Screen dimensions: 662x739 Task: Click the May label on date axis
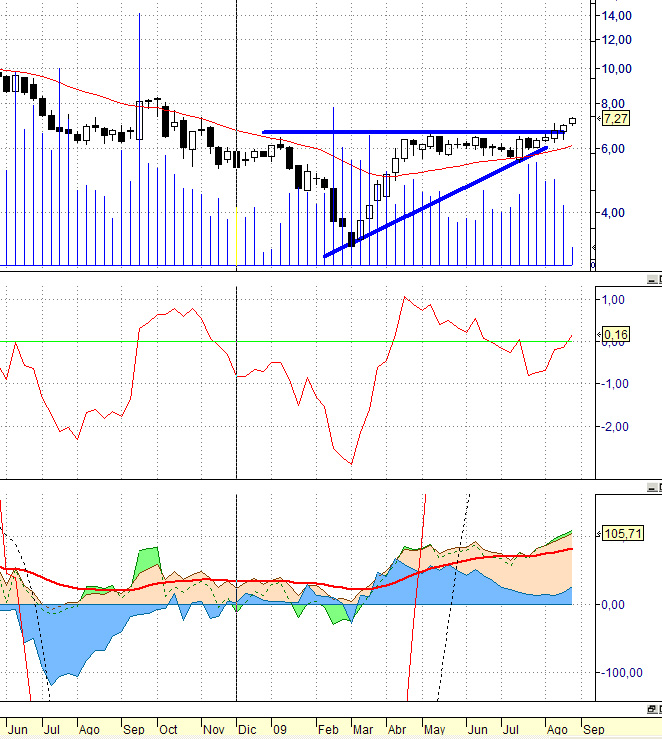tap(434, 730)
